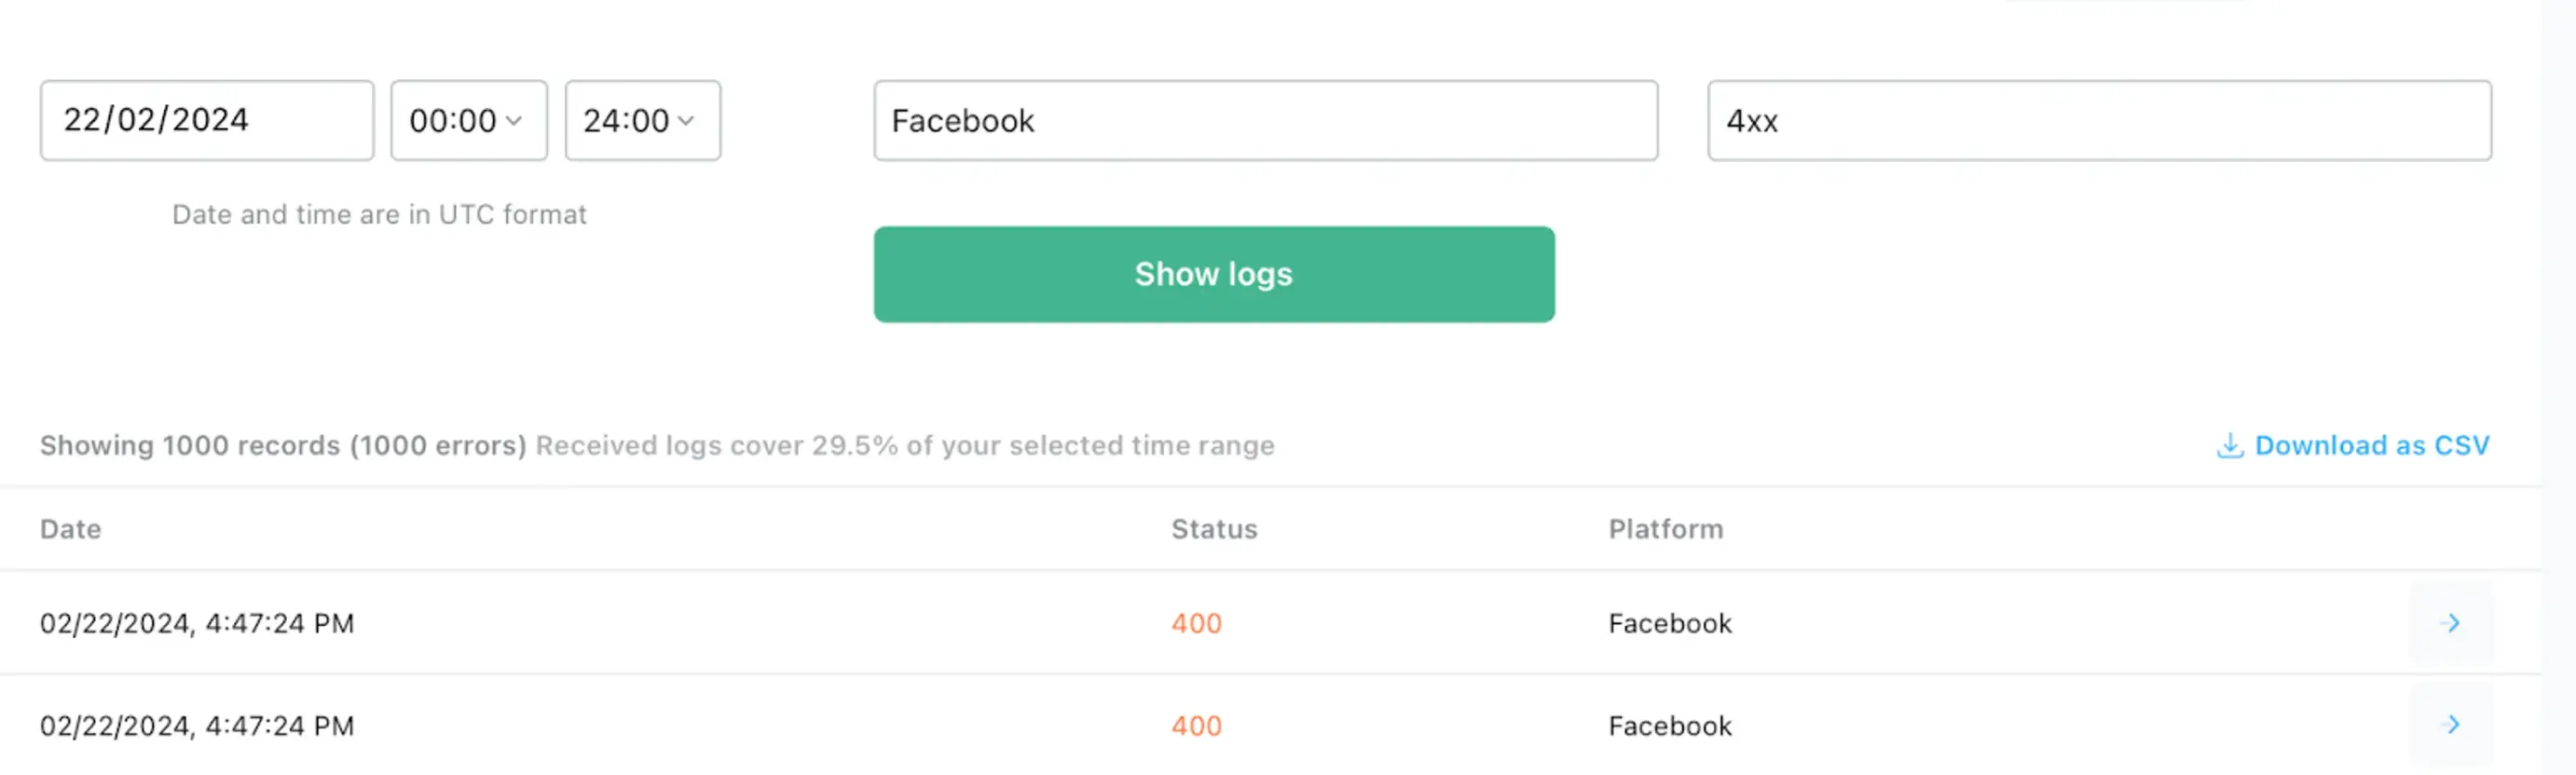The image size is (2576, 775).
Task: Click the Status column header
Action: pos(1213,529)
